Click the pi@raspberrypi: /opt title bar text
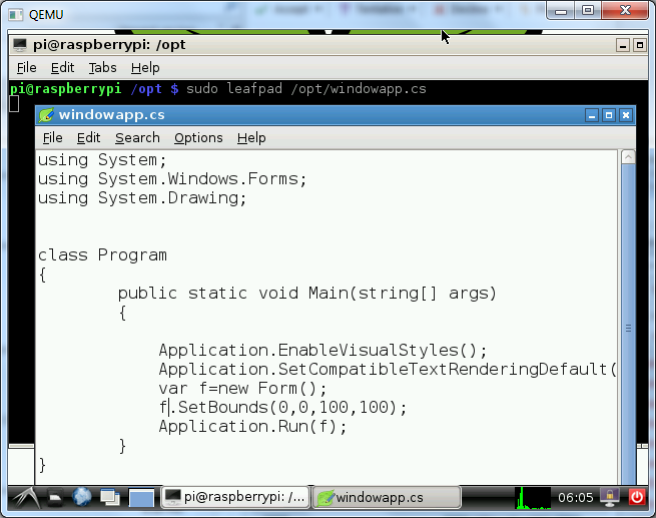Viewport: 656px width, 518px height. point(109,45)
